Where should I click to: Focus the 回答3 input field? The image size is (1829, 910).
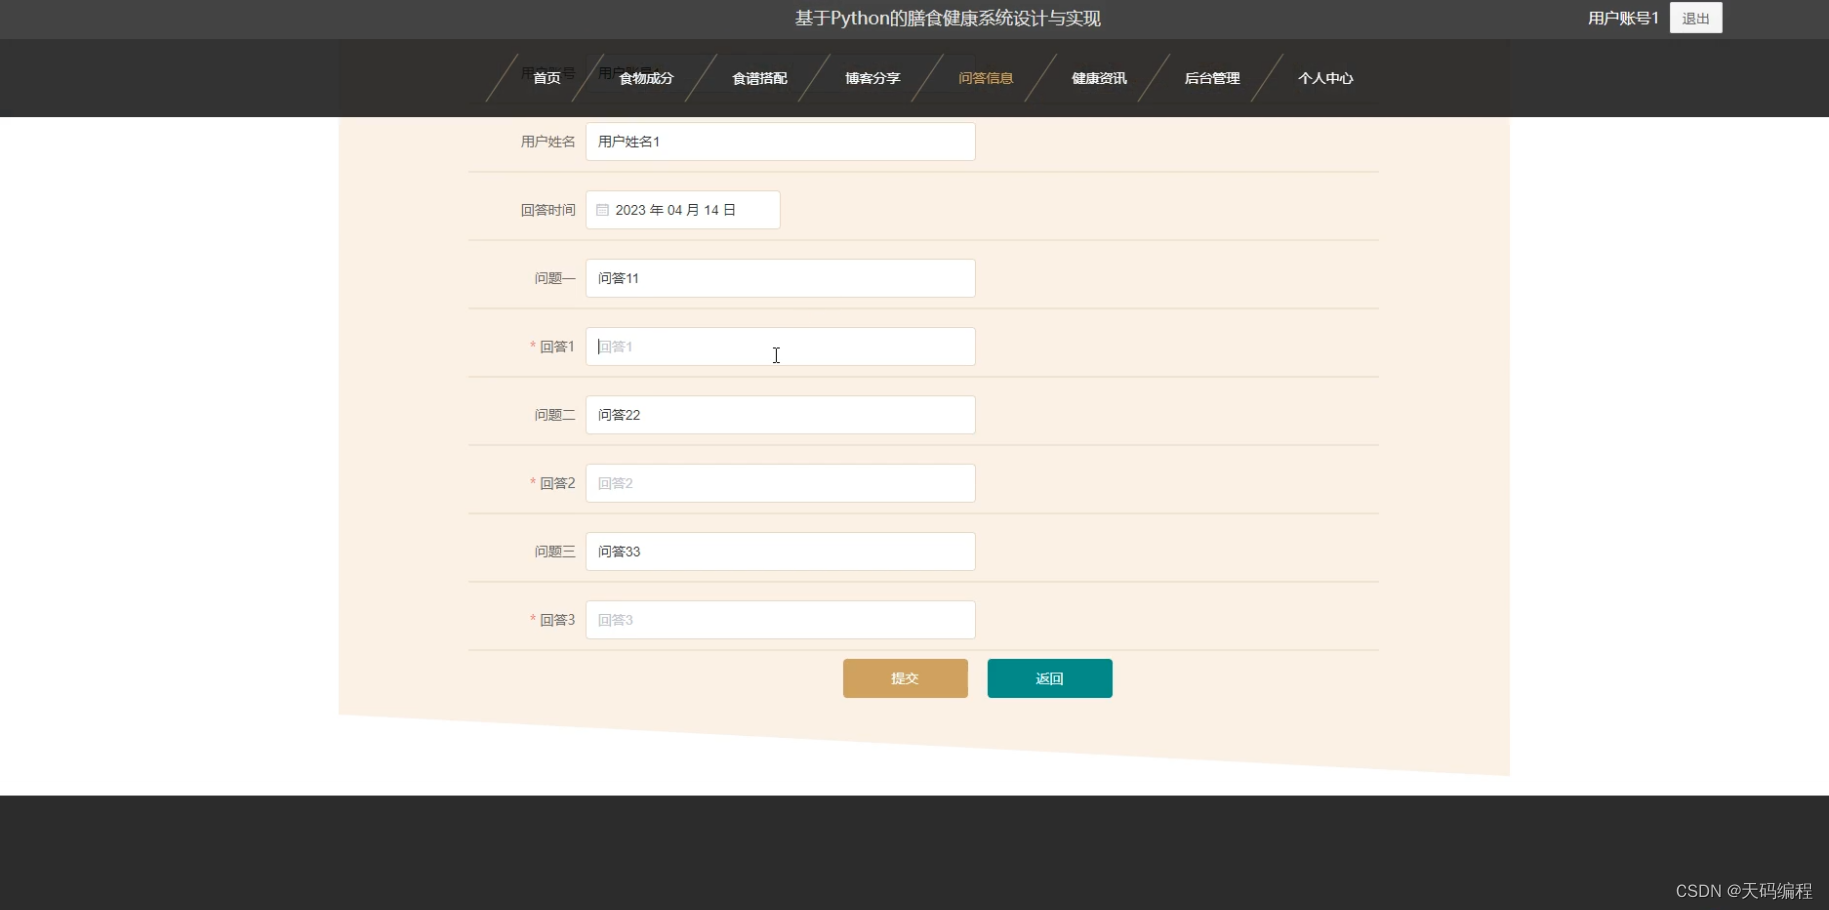click(x=780, y=620)
